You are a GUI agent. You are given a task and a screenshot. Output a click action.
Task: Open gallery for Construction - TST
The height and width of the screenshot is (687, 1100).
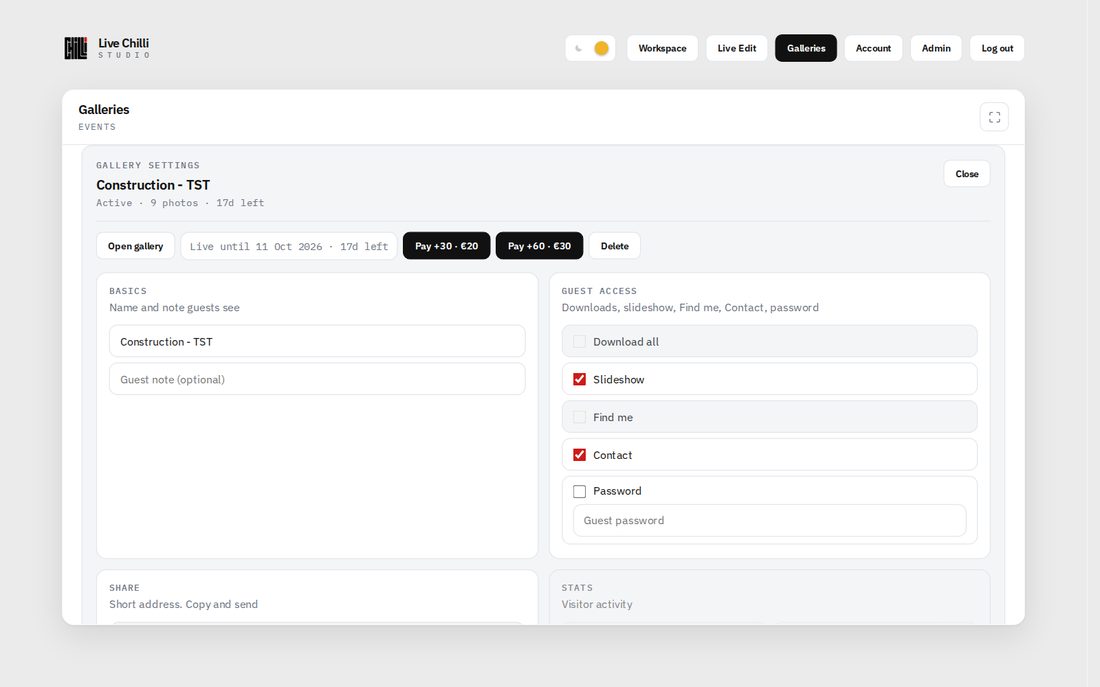[x=135, y=246]
